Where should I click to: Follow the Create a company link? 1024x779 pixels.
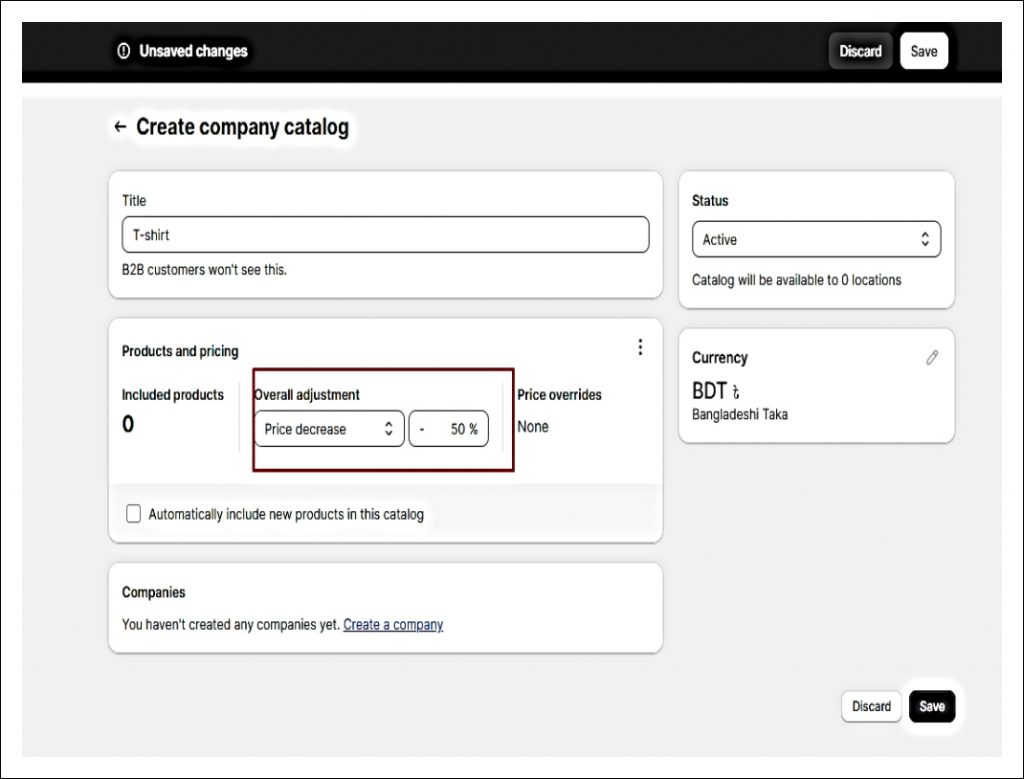pyautogui.click(x=392, y=624)
